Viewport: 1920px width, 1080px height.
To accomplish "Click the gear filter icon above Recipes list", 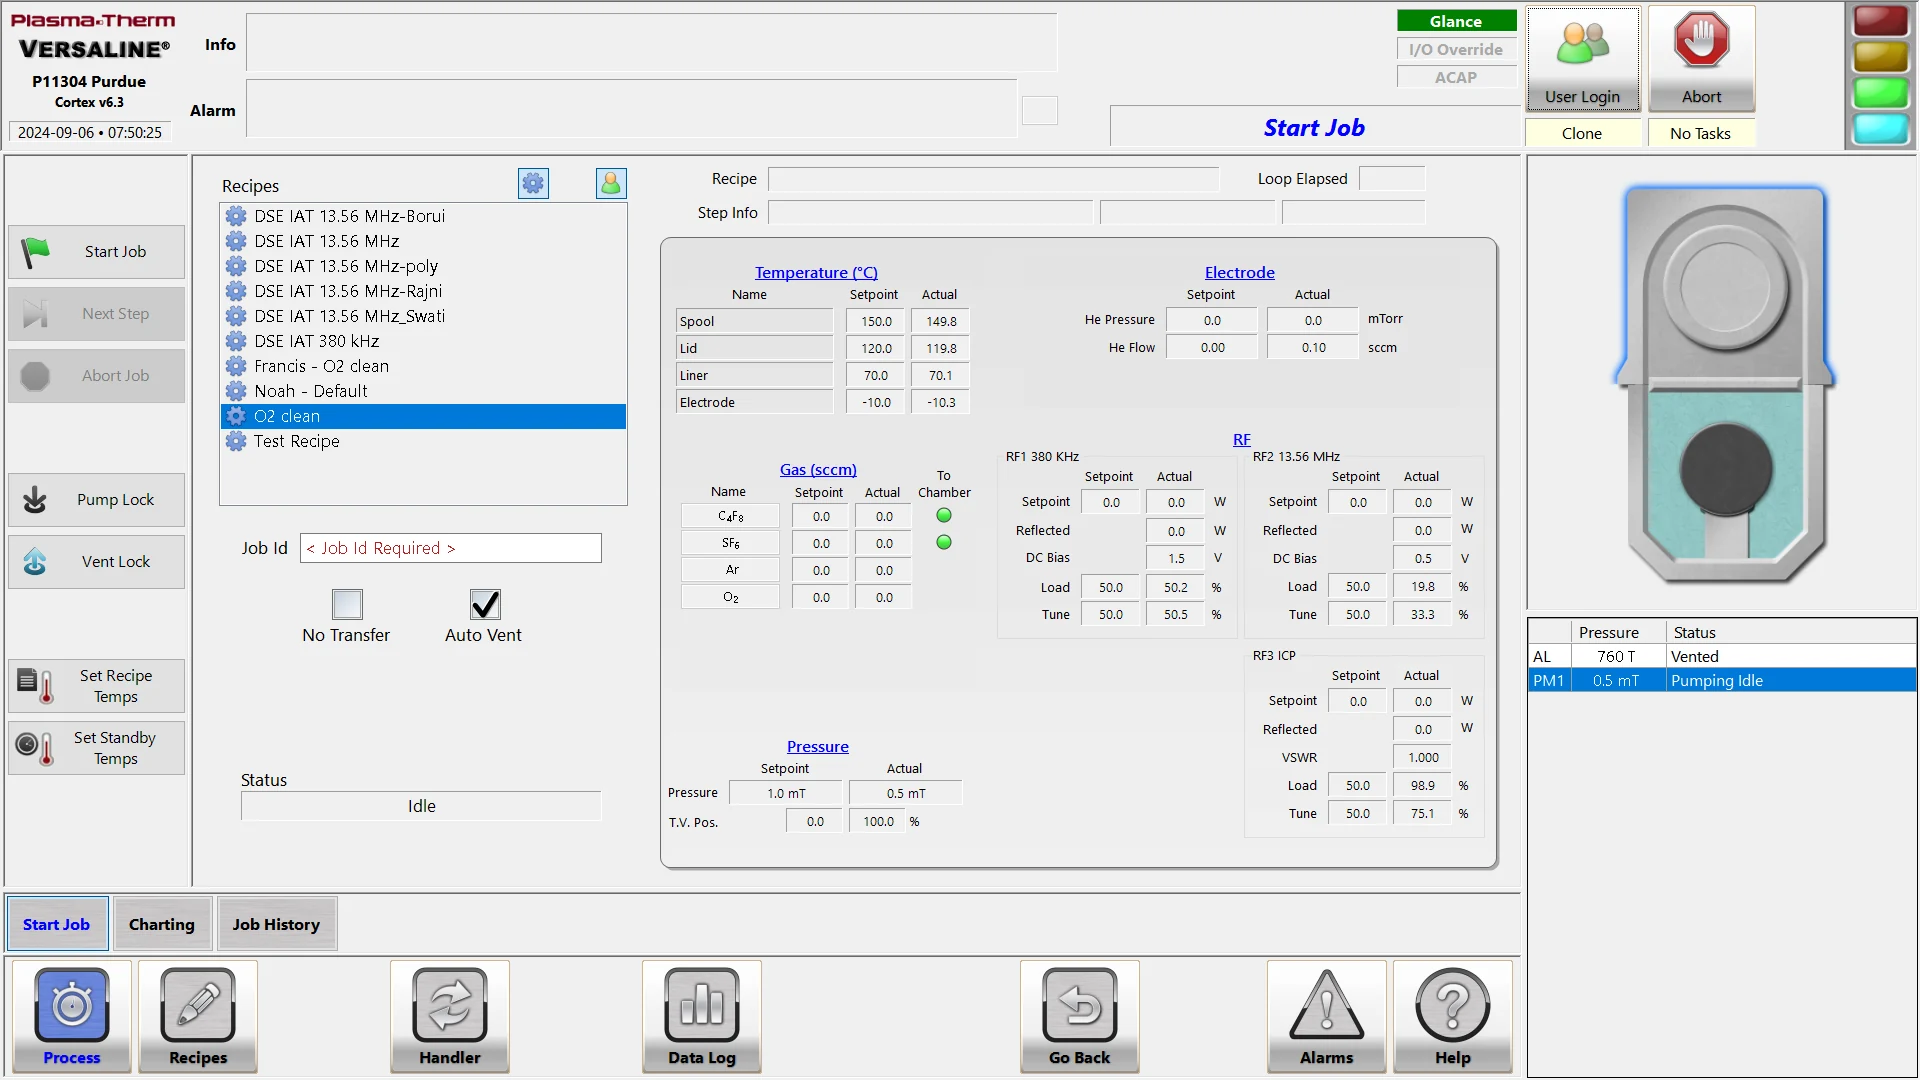I will pyautogui.click(x=533, y=183).
